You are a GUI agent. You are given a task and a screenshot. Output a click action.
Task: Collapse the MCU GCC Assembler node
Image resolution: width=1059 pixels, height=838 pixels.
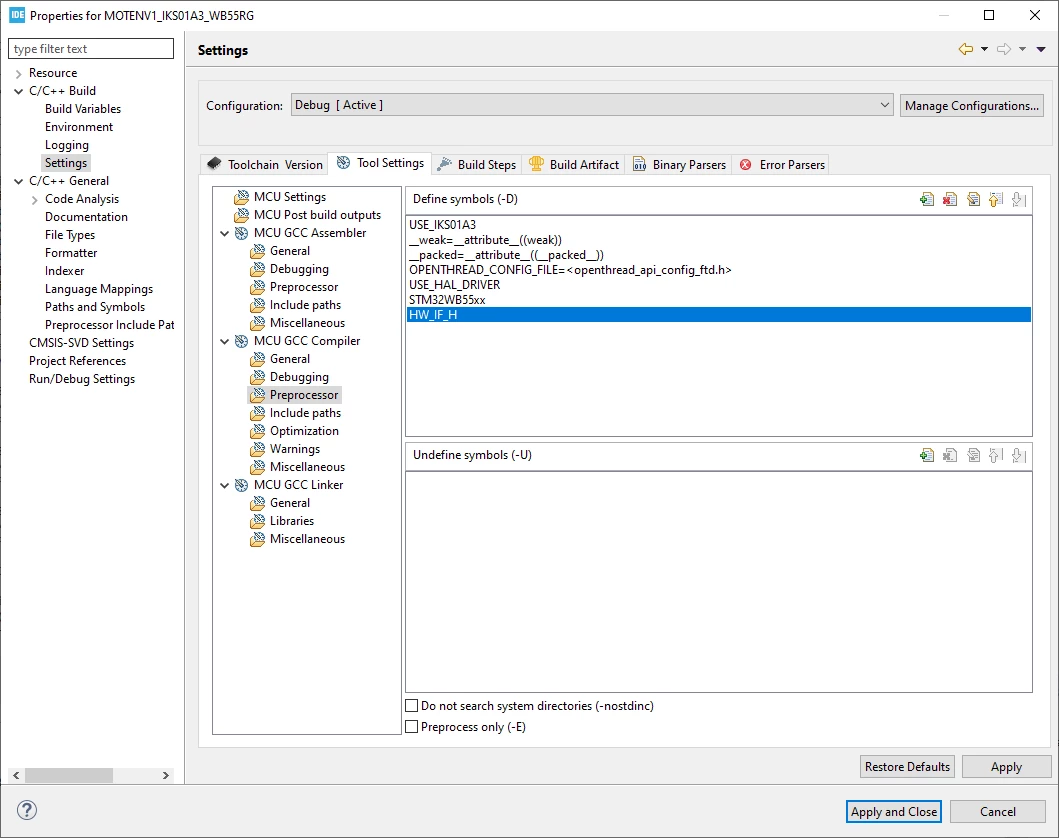(x=225, y=233)
